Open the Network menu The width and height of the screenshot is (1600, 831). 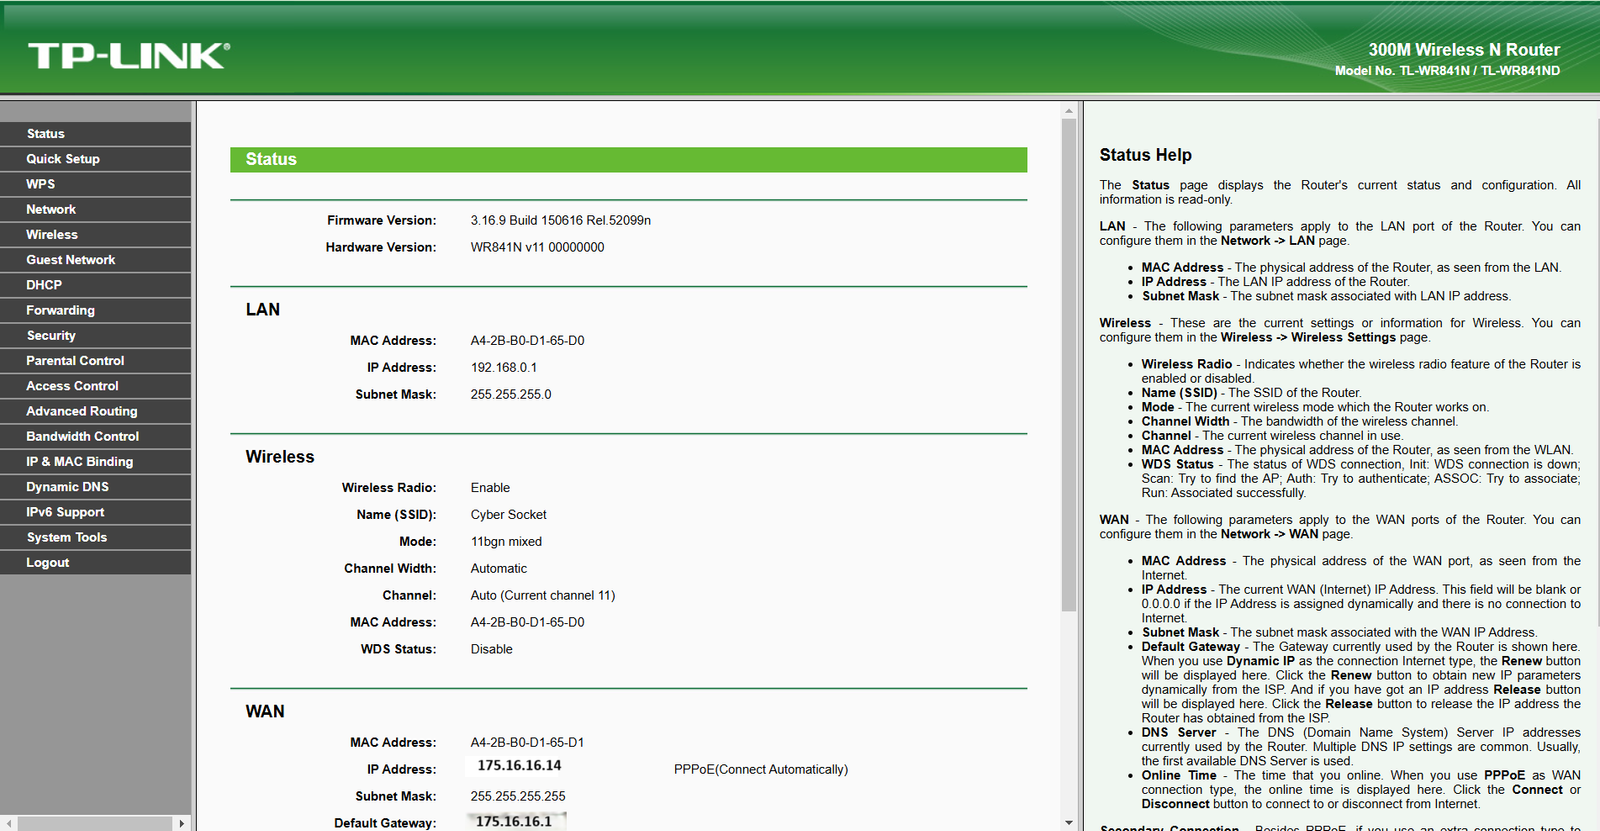95,209
